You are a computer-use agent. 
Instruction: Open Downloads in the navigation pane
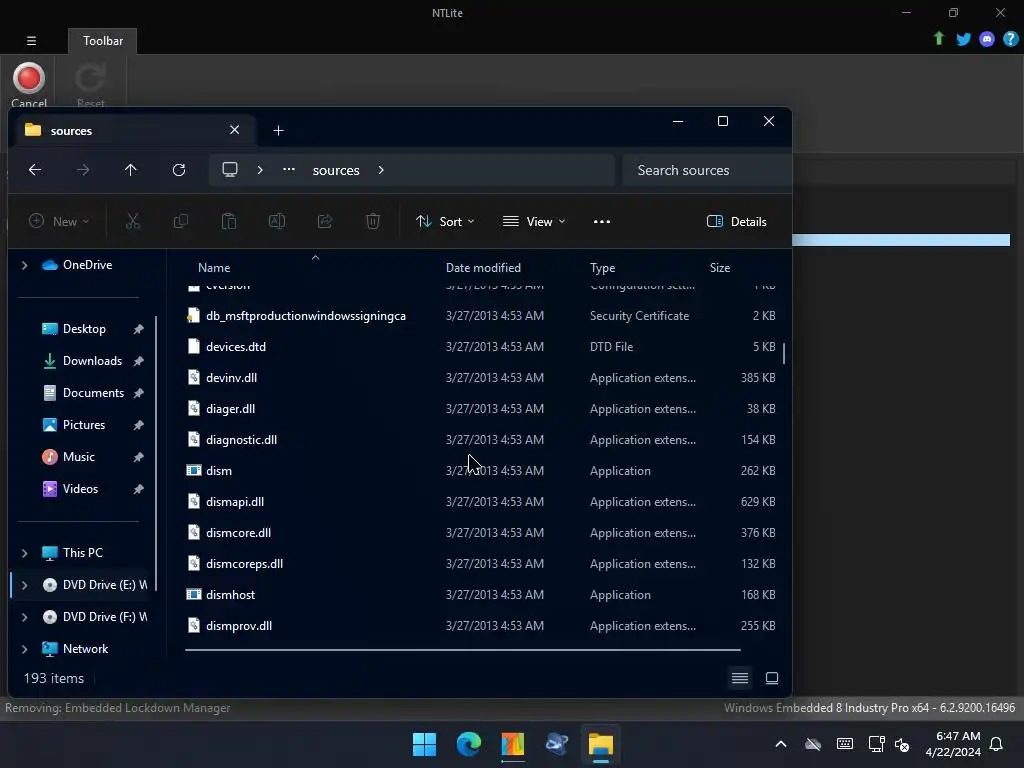click(91, 361)
